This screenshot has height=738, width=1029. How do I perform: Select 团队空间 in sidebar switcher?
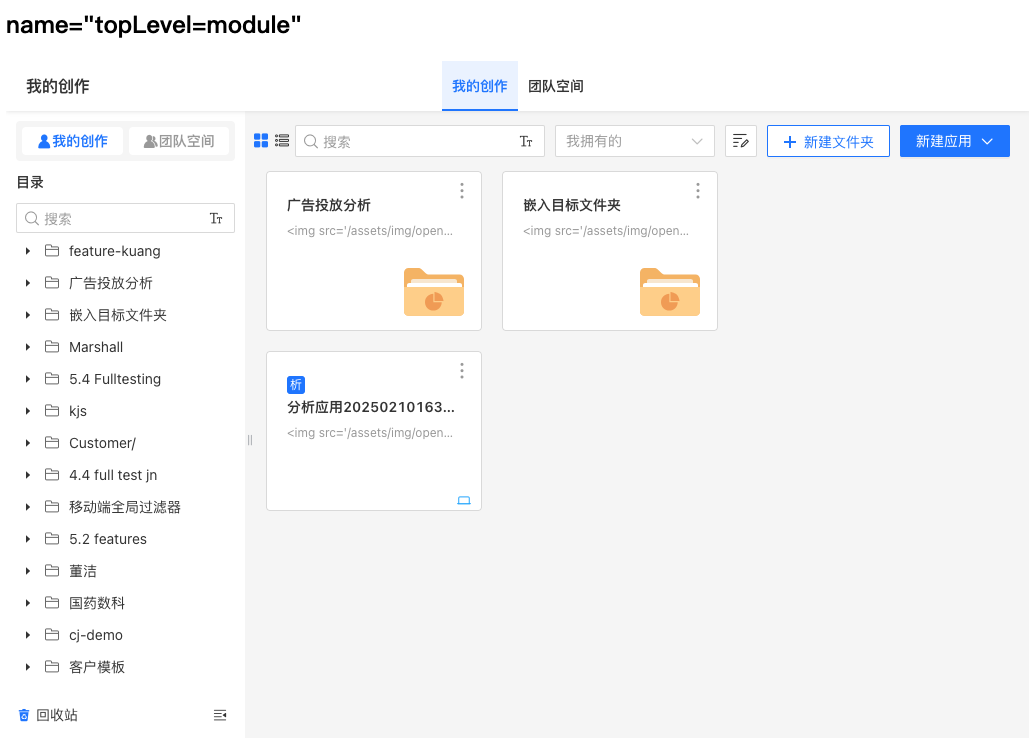[x=179, y=141]
